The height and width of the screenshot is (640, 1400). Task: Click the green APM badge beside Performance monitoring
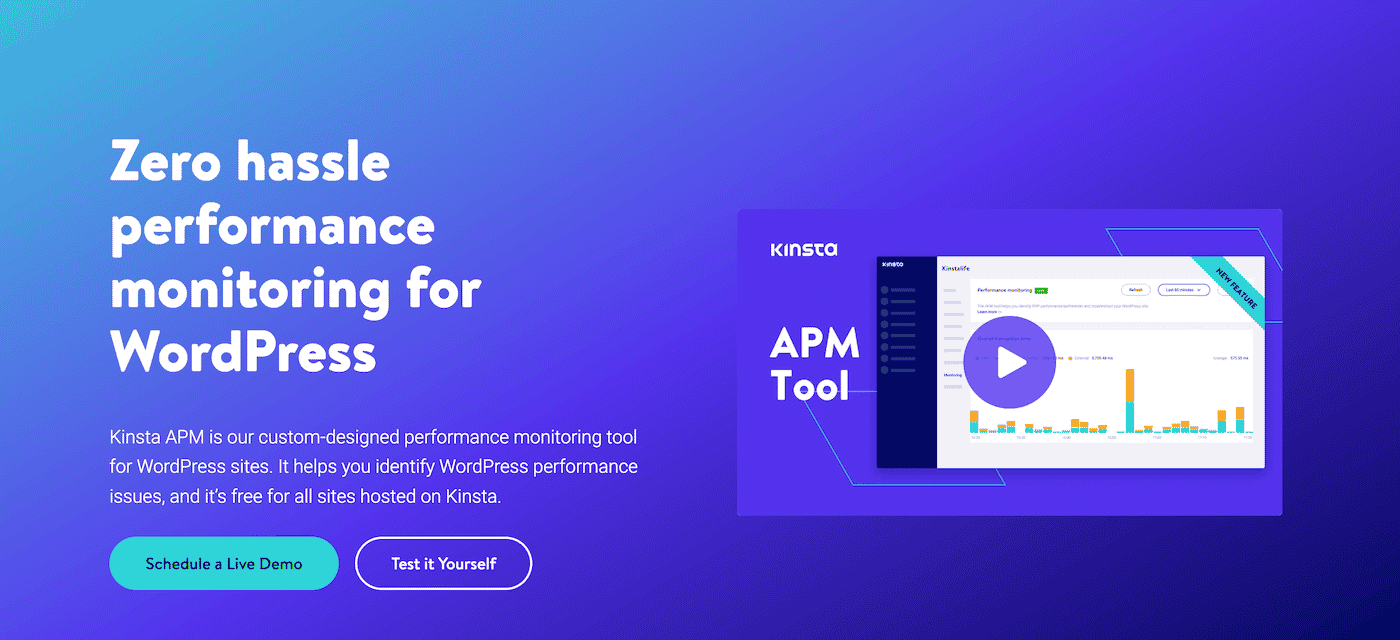point(1040,290)
